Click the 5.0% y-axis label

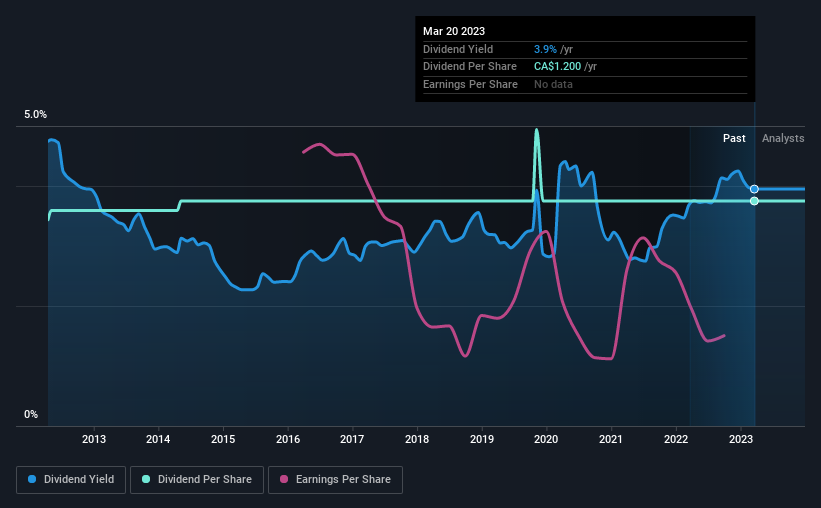point(35,115)
